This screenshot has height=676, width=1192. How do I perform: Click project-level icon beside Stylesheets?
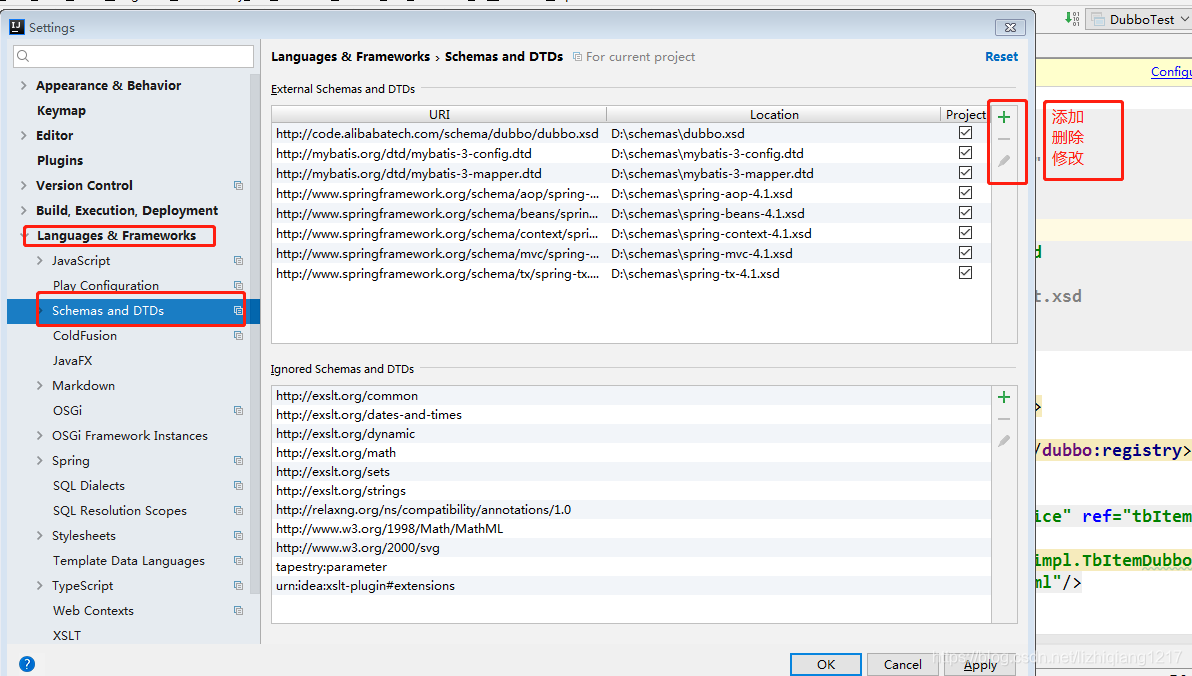[238, 536]
